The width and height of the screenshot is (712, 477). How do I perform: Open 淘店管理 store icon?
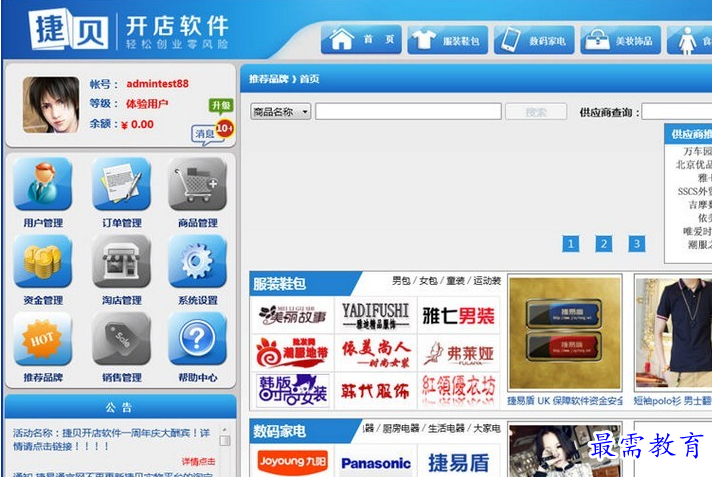click(x=121, y=261)
